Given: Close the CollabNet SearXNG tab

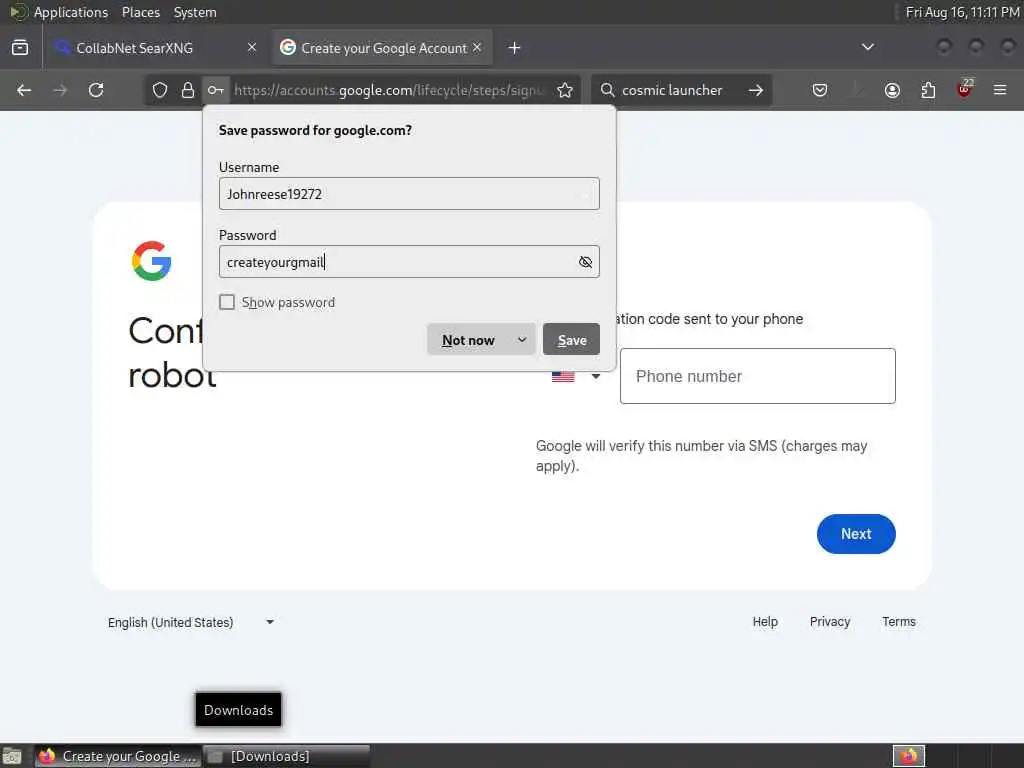Looking at the screenshot, I should click(x=252, y=48).
